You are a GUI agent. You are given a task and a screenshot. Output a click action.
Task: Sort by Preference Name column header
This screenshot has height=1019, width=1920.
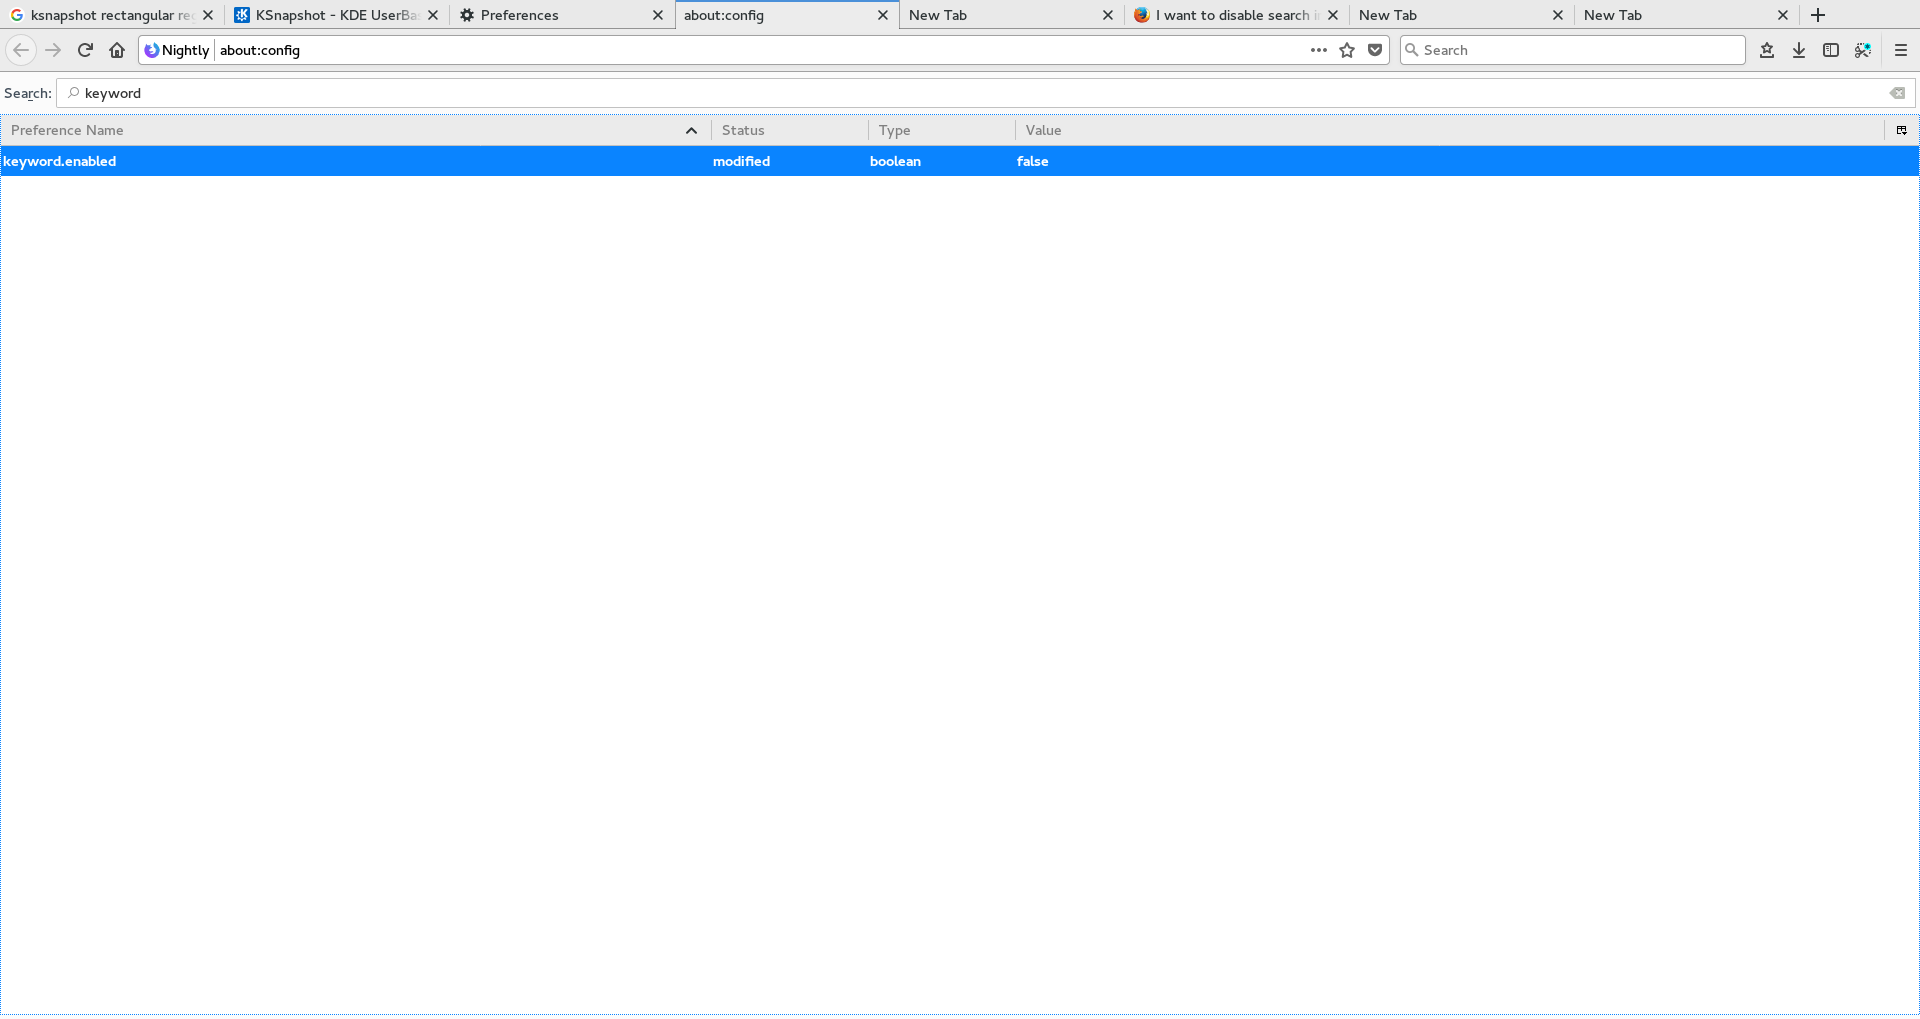[355, 130]
